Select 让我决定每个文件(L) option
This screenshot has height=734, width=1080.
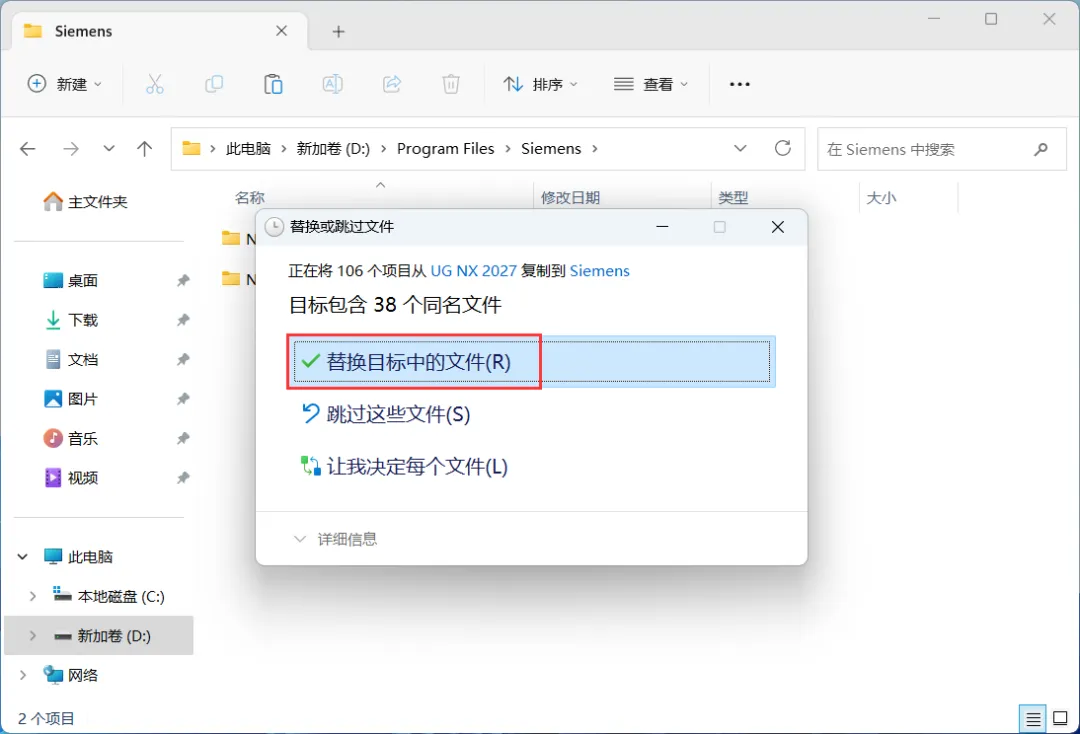pos(404,466)
